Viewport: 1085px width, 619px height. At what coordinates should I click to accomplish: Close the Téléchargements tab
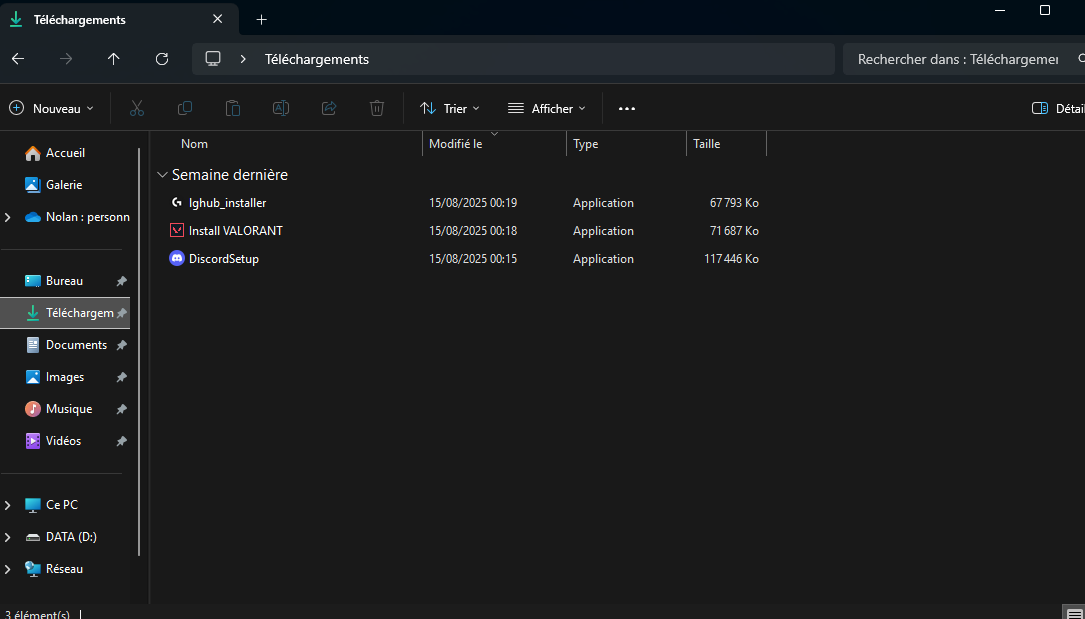coord(217,19)
